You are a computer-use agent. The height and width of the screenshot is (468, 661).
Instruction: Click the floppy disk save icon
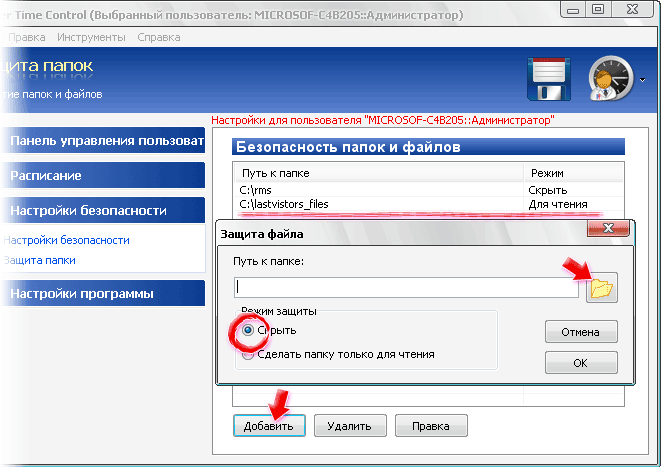549,79
